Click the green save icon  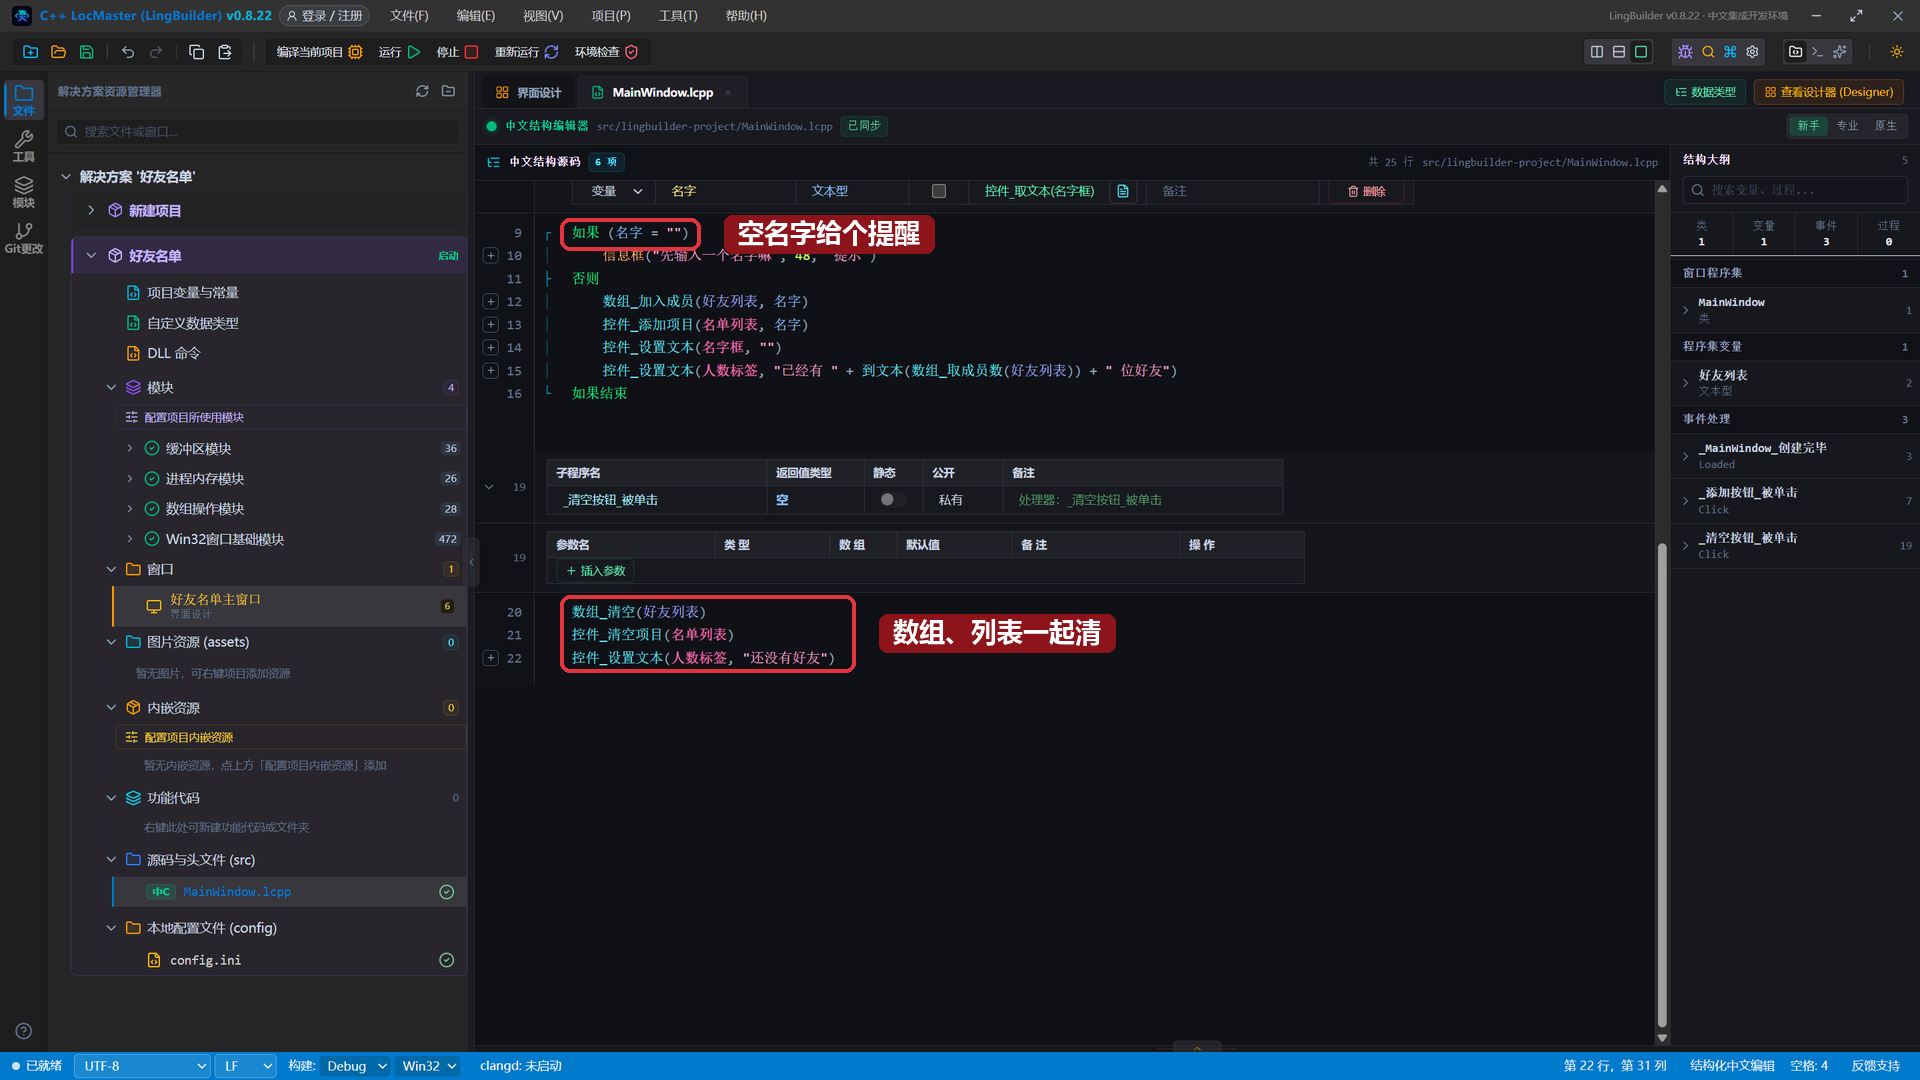point(87,52)
